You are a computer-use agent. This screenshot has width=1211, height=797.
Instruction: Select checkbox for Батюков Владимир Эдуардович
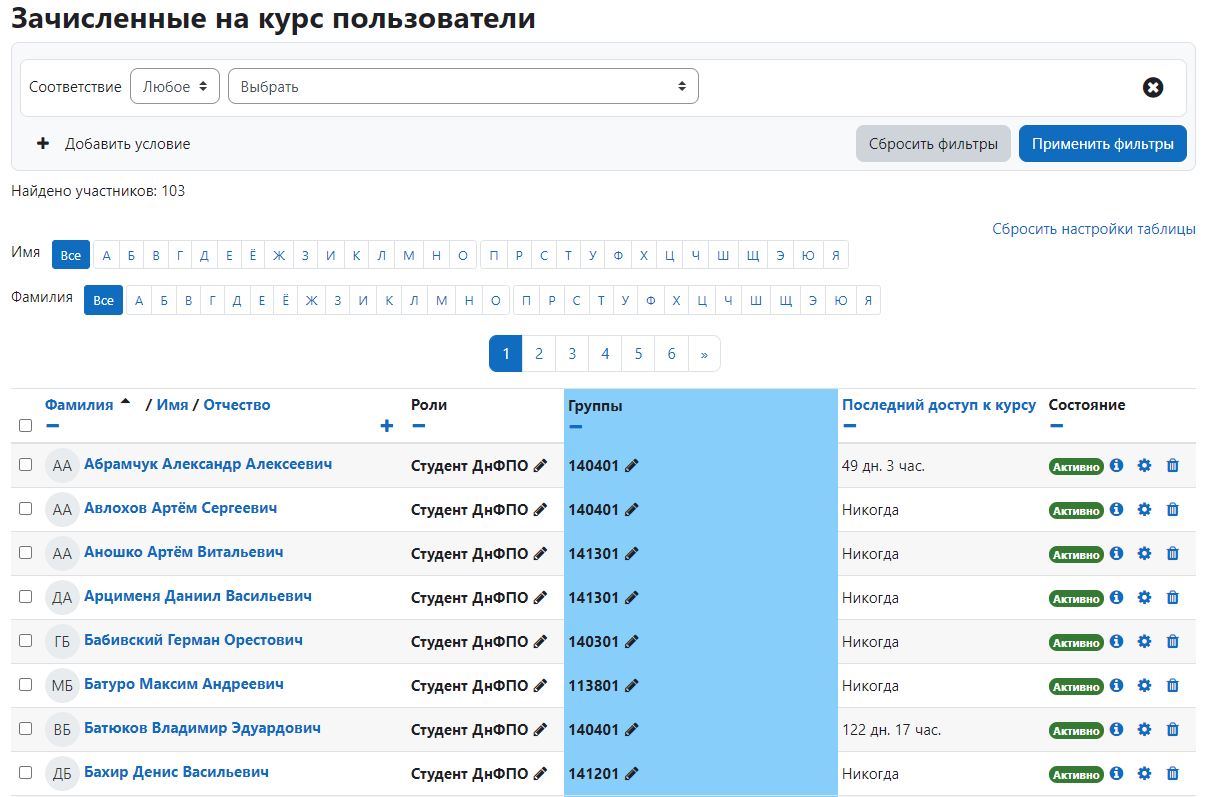point(26,729)
